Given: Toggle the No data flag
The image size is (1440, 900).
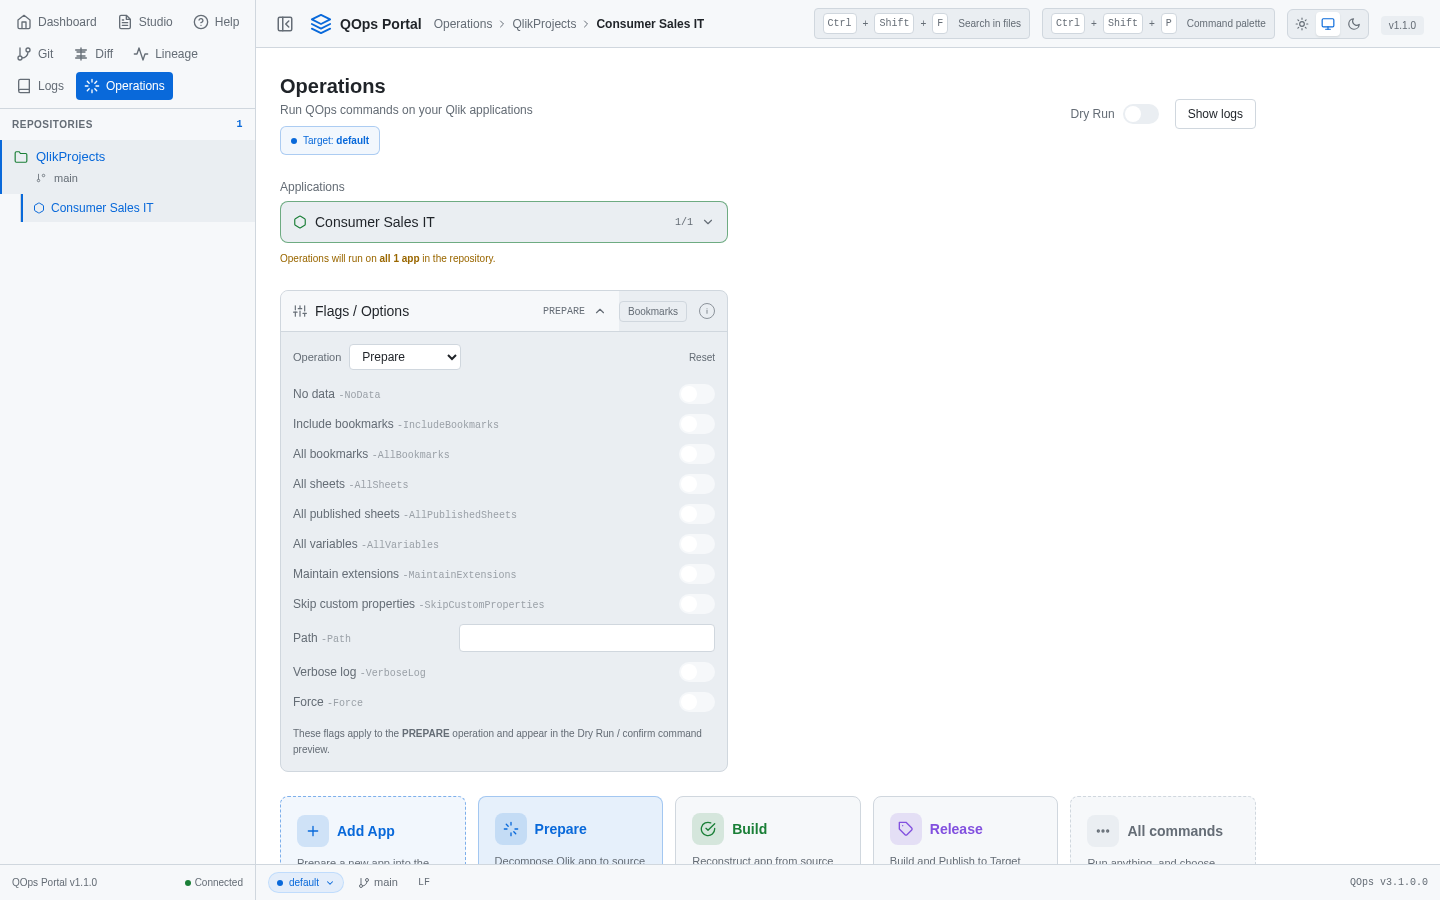Looking at the screenshot, I should [x=697, y=394].
